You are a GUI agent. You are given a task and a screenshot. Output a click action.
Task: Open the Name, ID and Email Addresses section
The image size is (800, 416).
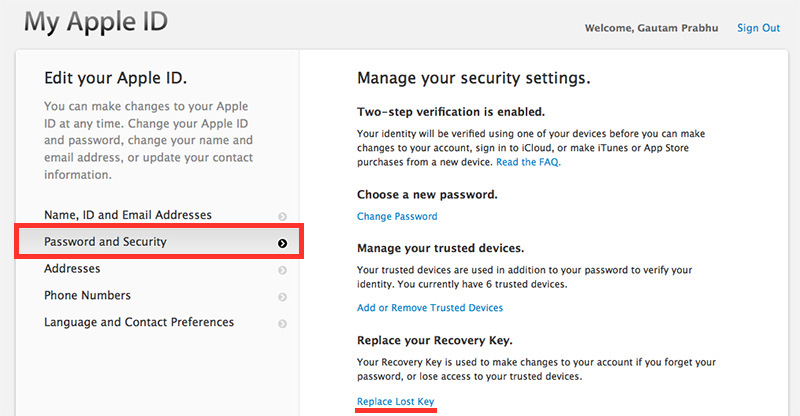pos(128,215)
